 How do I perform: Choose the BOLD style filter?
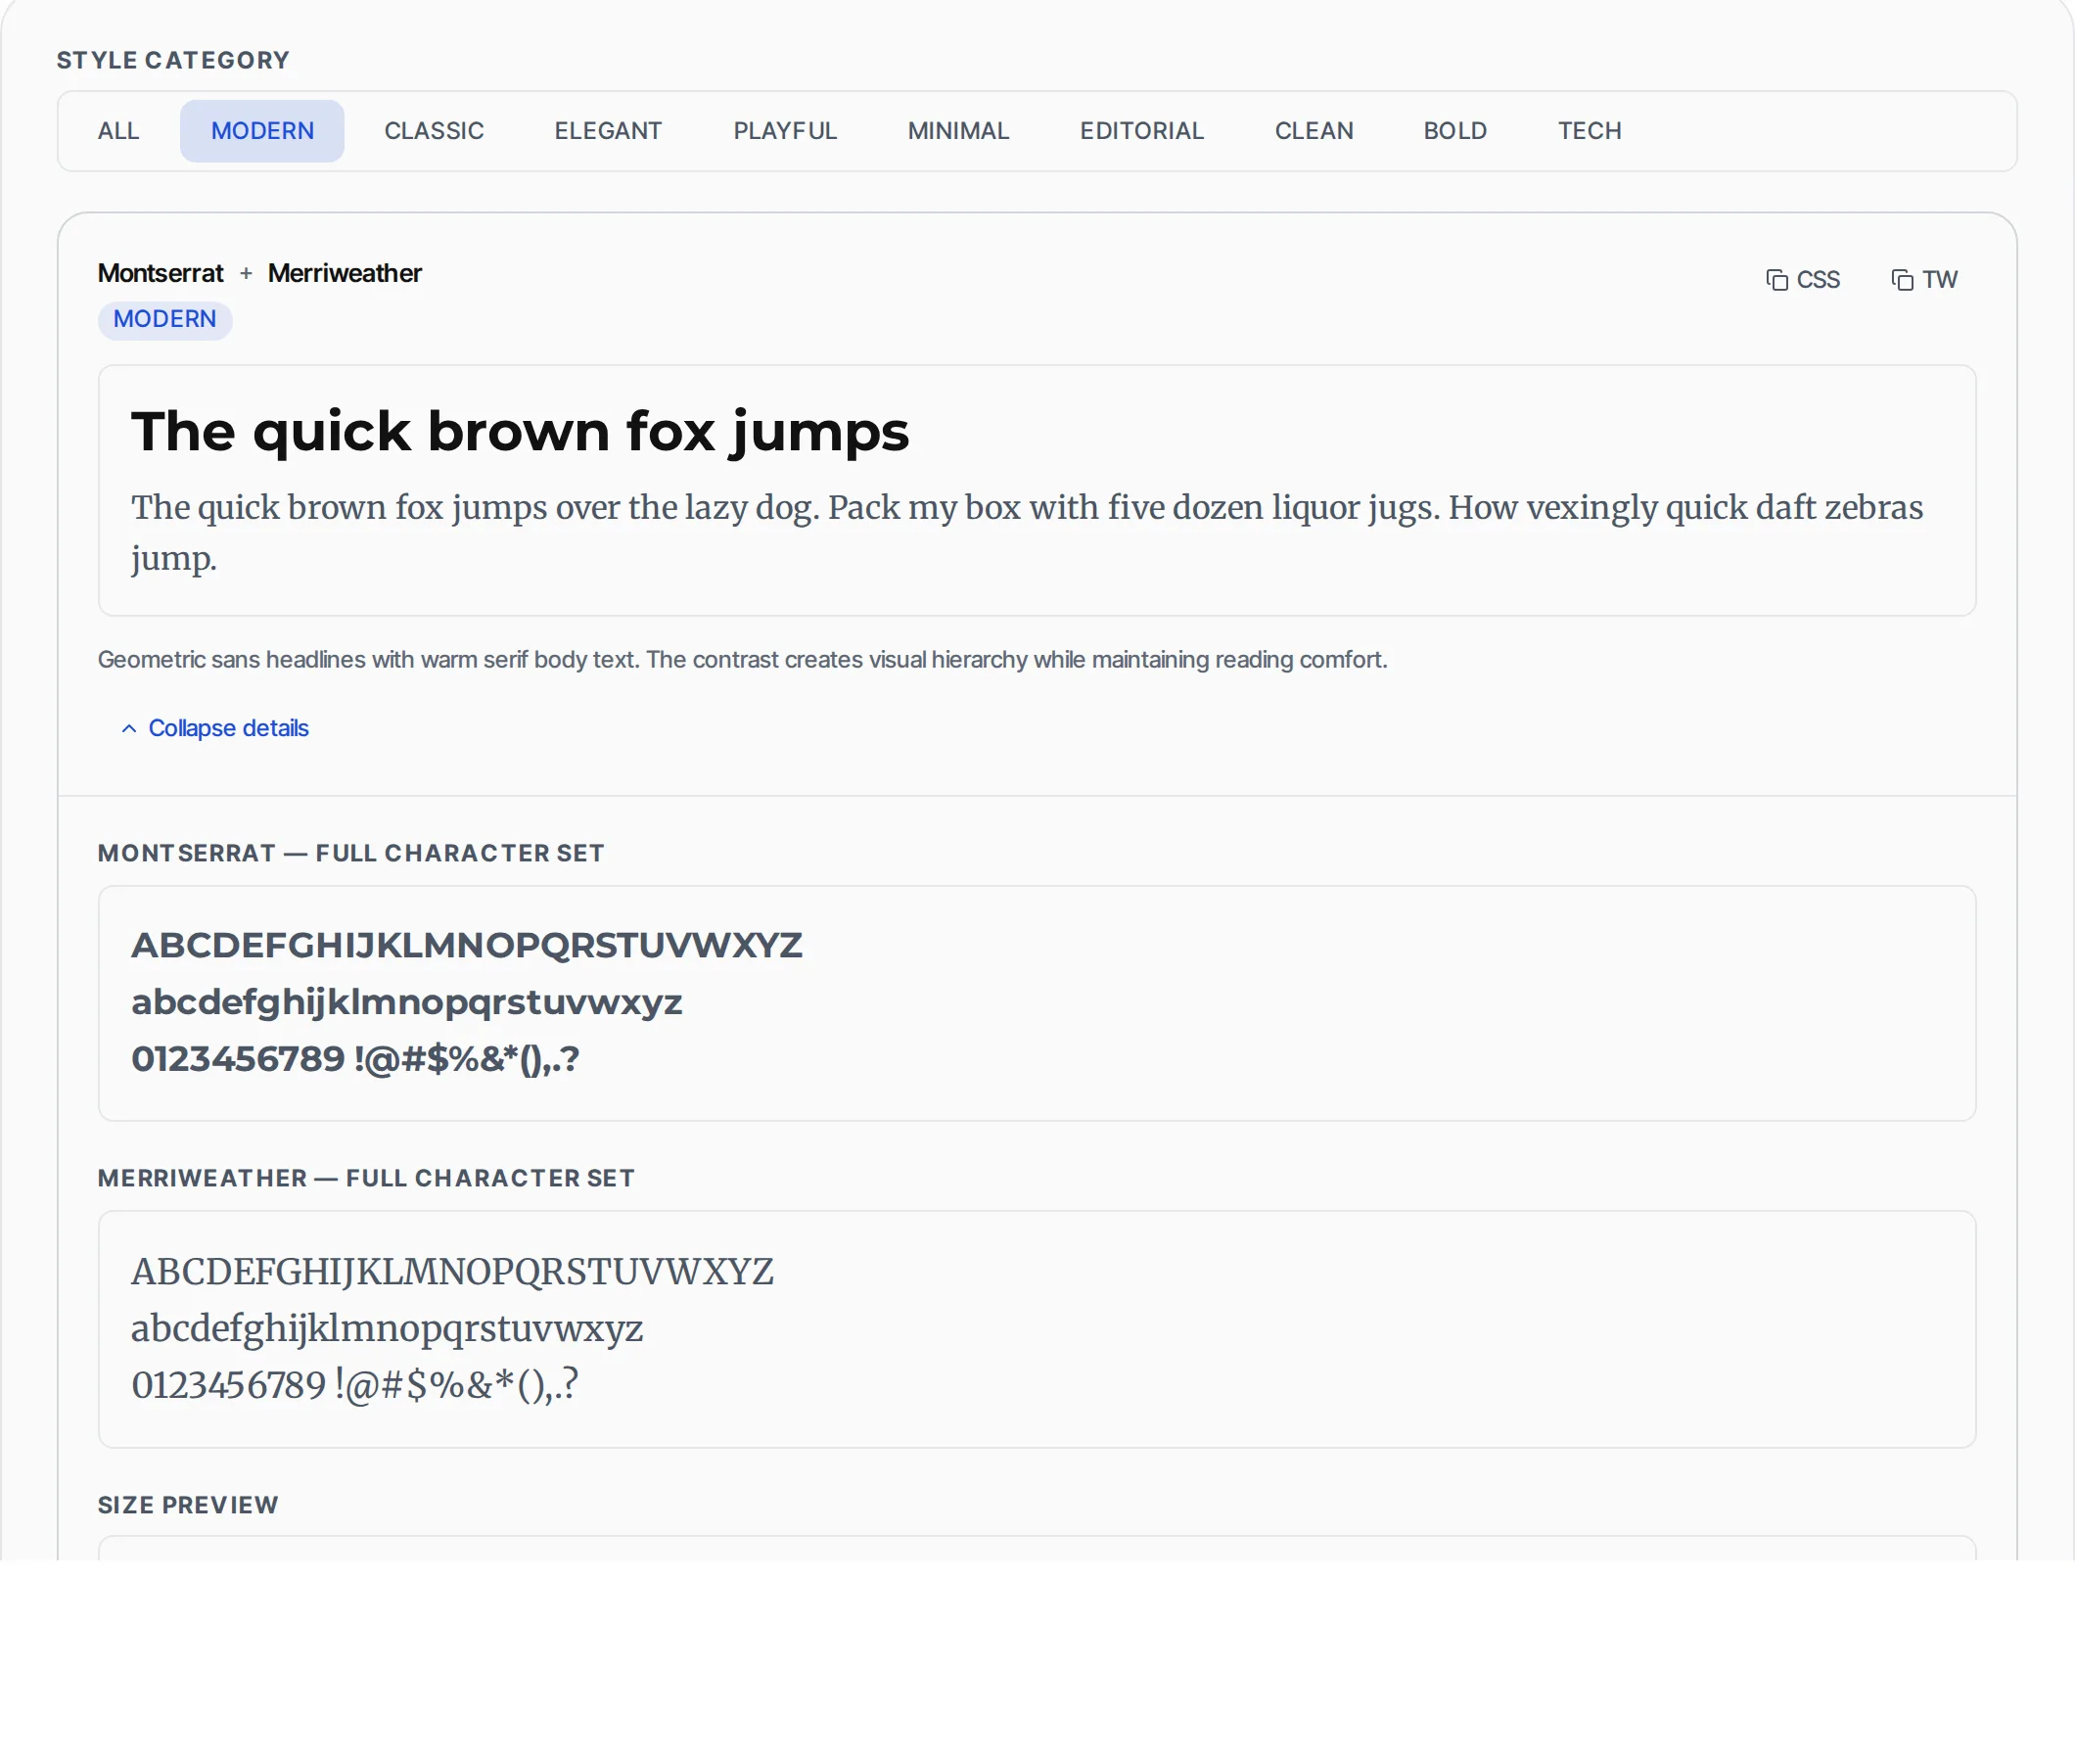point(1455,131)
